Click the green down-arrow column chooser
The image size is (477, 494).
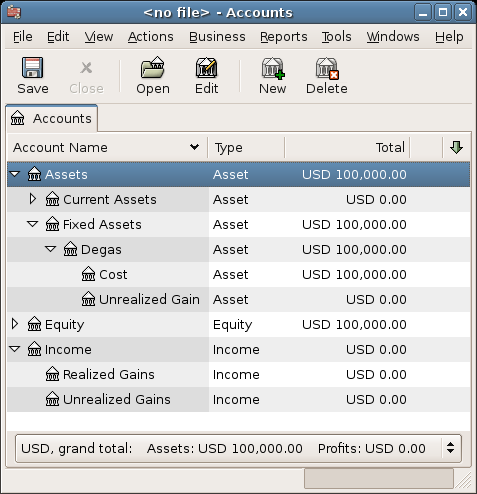coord(456,147)
